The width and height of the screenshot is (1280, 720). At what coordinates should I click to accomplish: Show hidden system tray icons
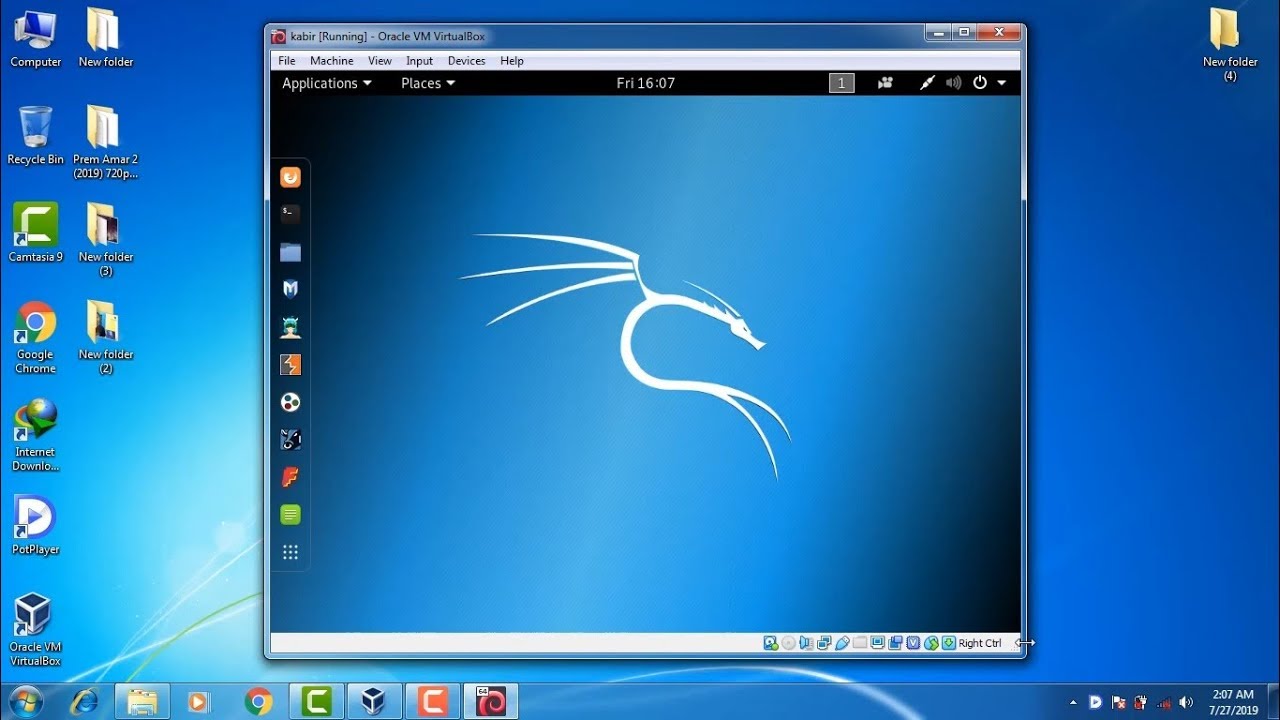click(1074, 702)
